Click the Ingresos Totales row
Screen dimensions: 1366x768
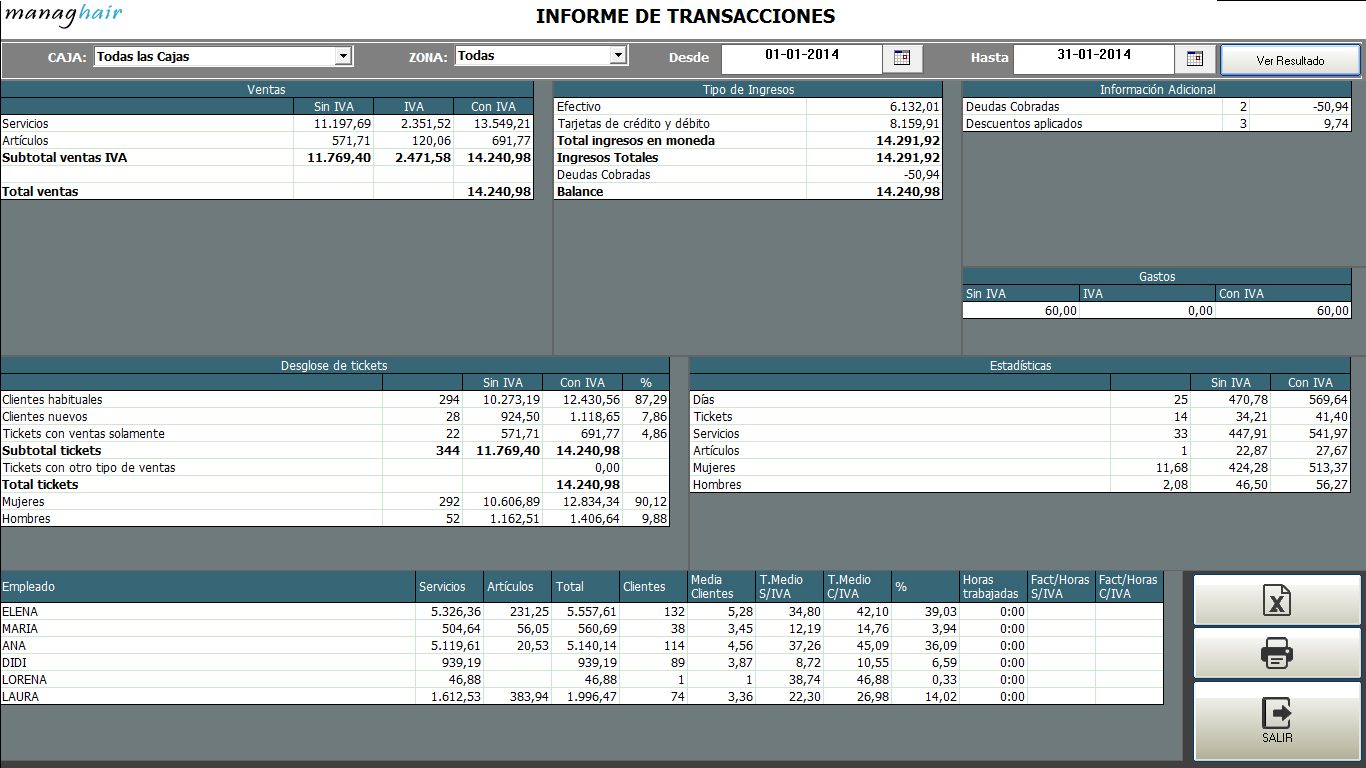pos(748,157)
